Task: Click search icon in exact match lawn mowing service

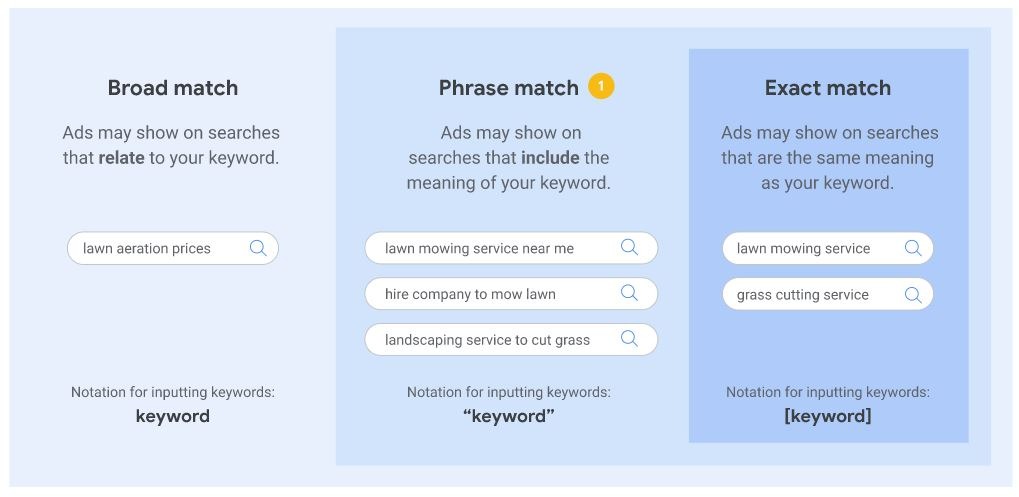Action: [x=913, y=248]
